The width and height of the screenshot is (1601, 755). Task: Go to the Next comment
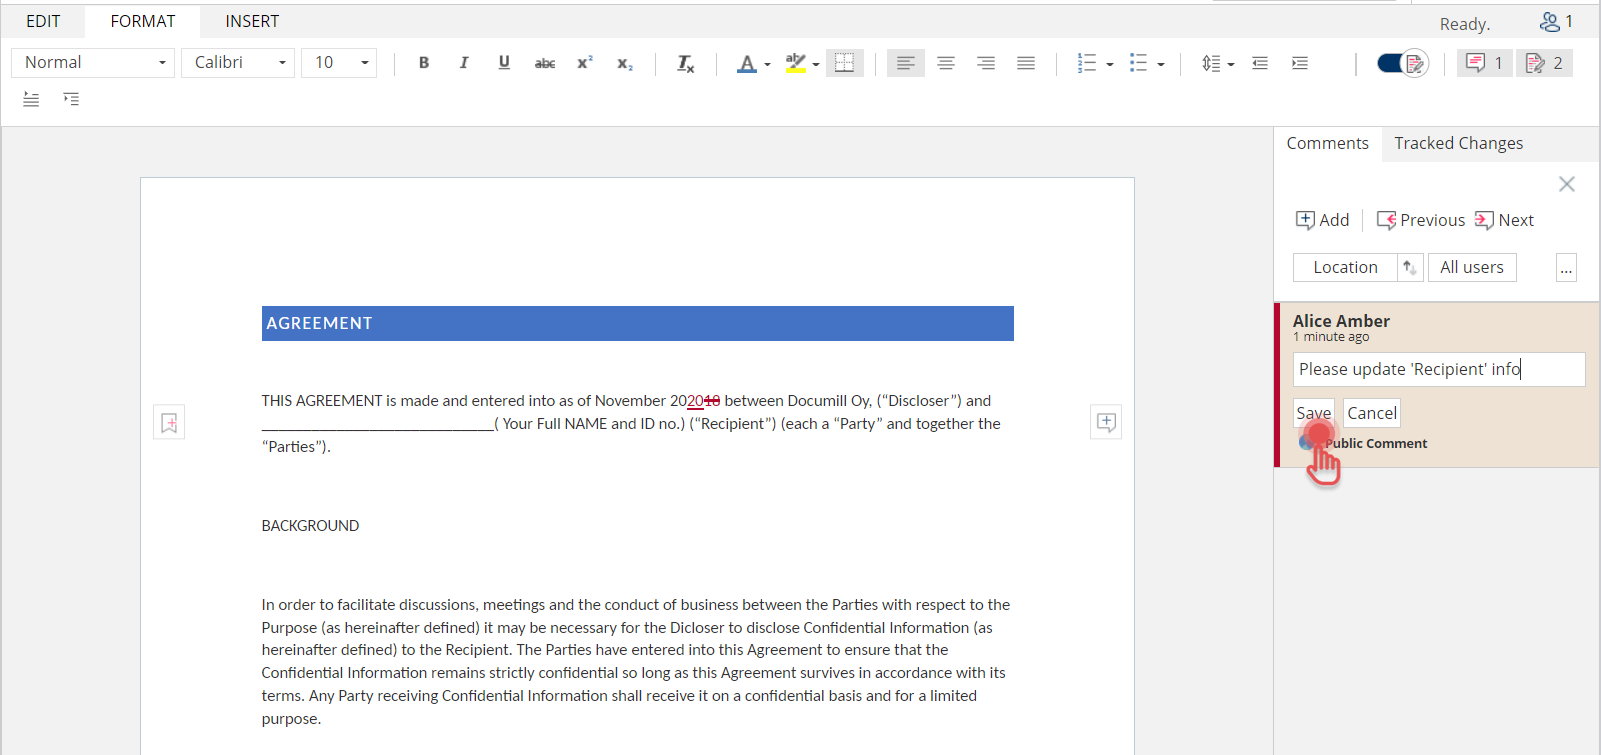(1505, 220)
